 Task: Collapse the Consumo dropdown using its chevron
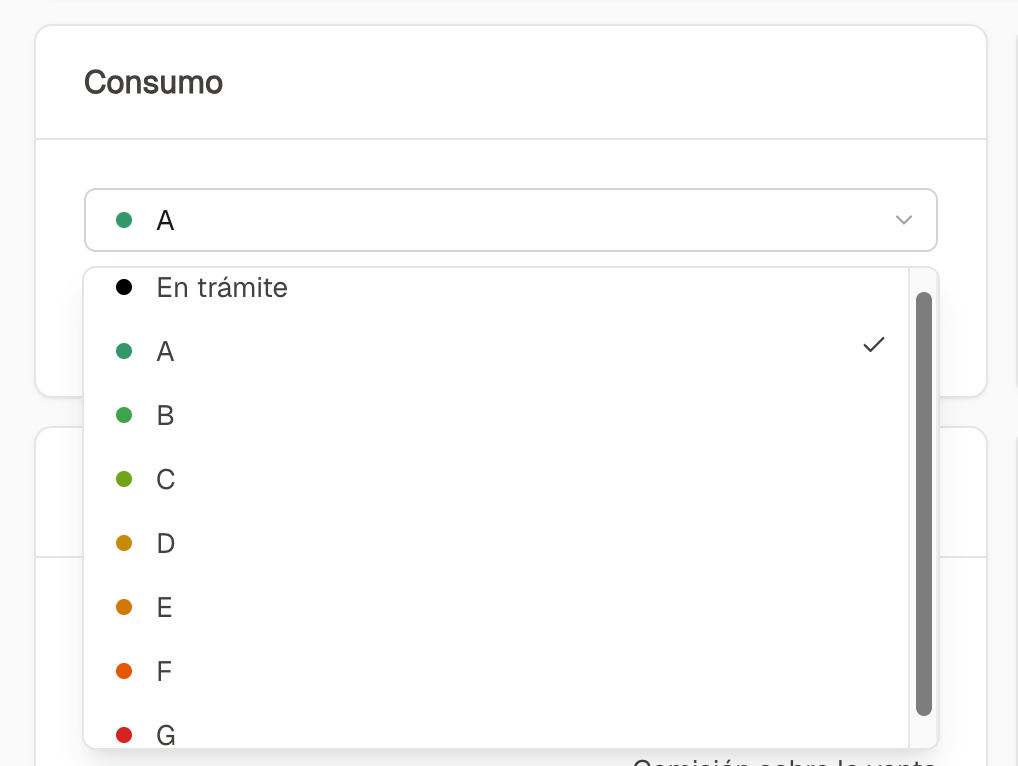903,220
